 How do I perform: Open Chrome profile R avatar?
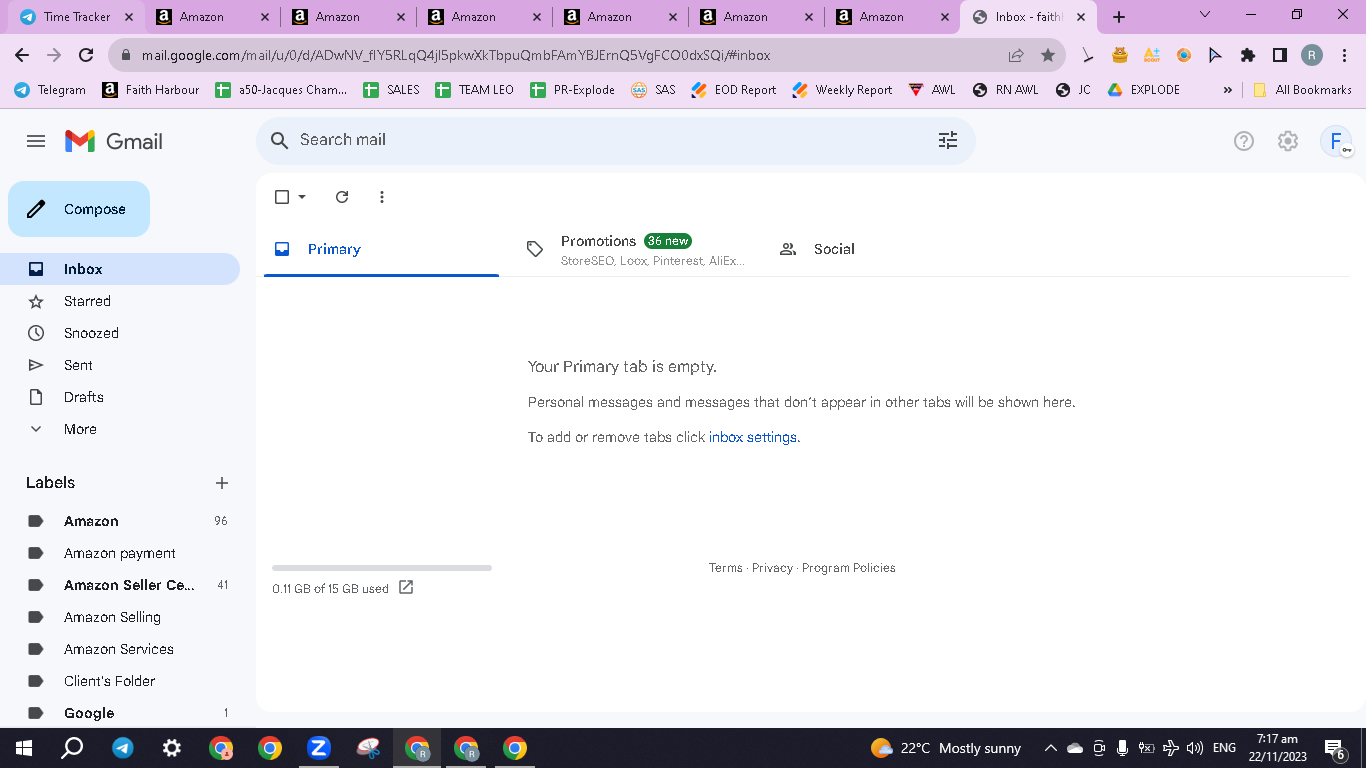coord(1312,55)
